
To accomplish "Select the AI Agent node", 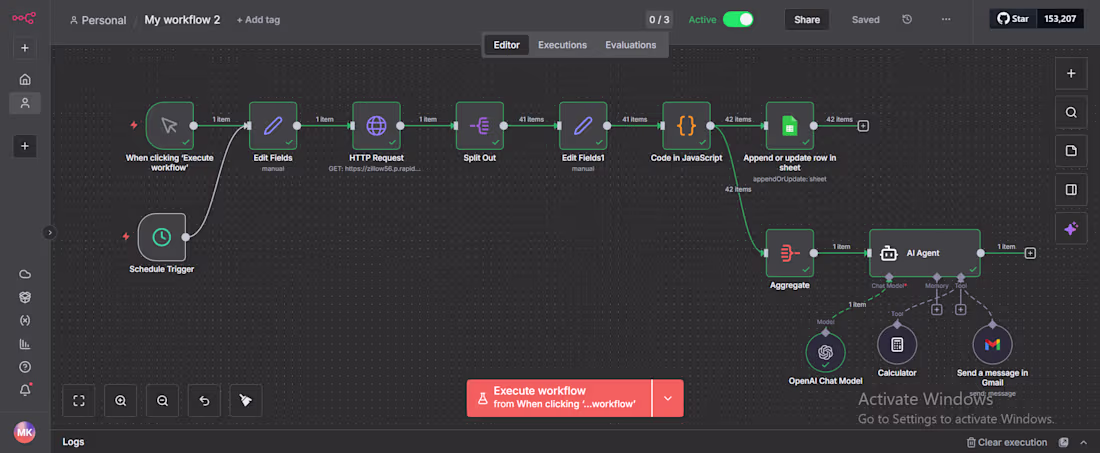I will [925, 253].
